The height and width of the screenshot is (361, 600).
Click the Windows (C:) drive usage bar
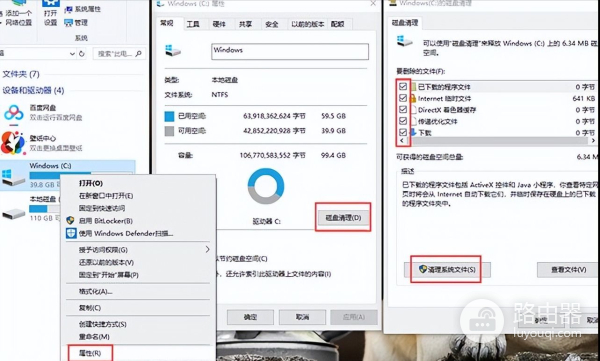point(82,175)
